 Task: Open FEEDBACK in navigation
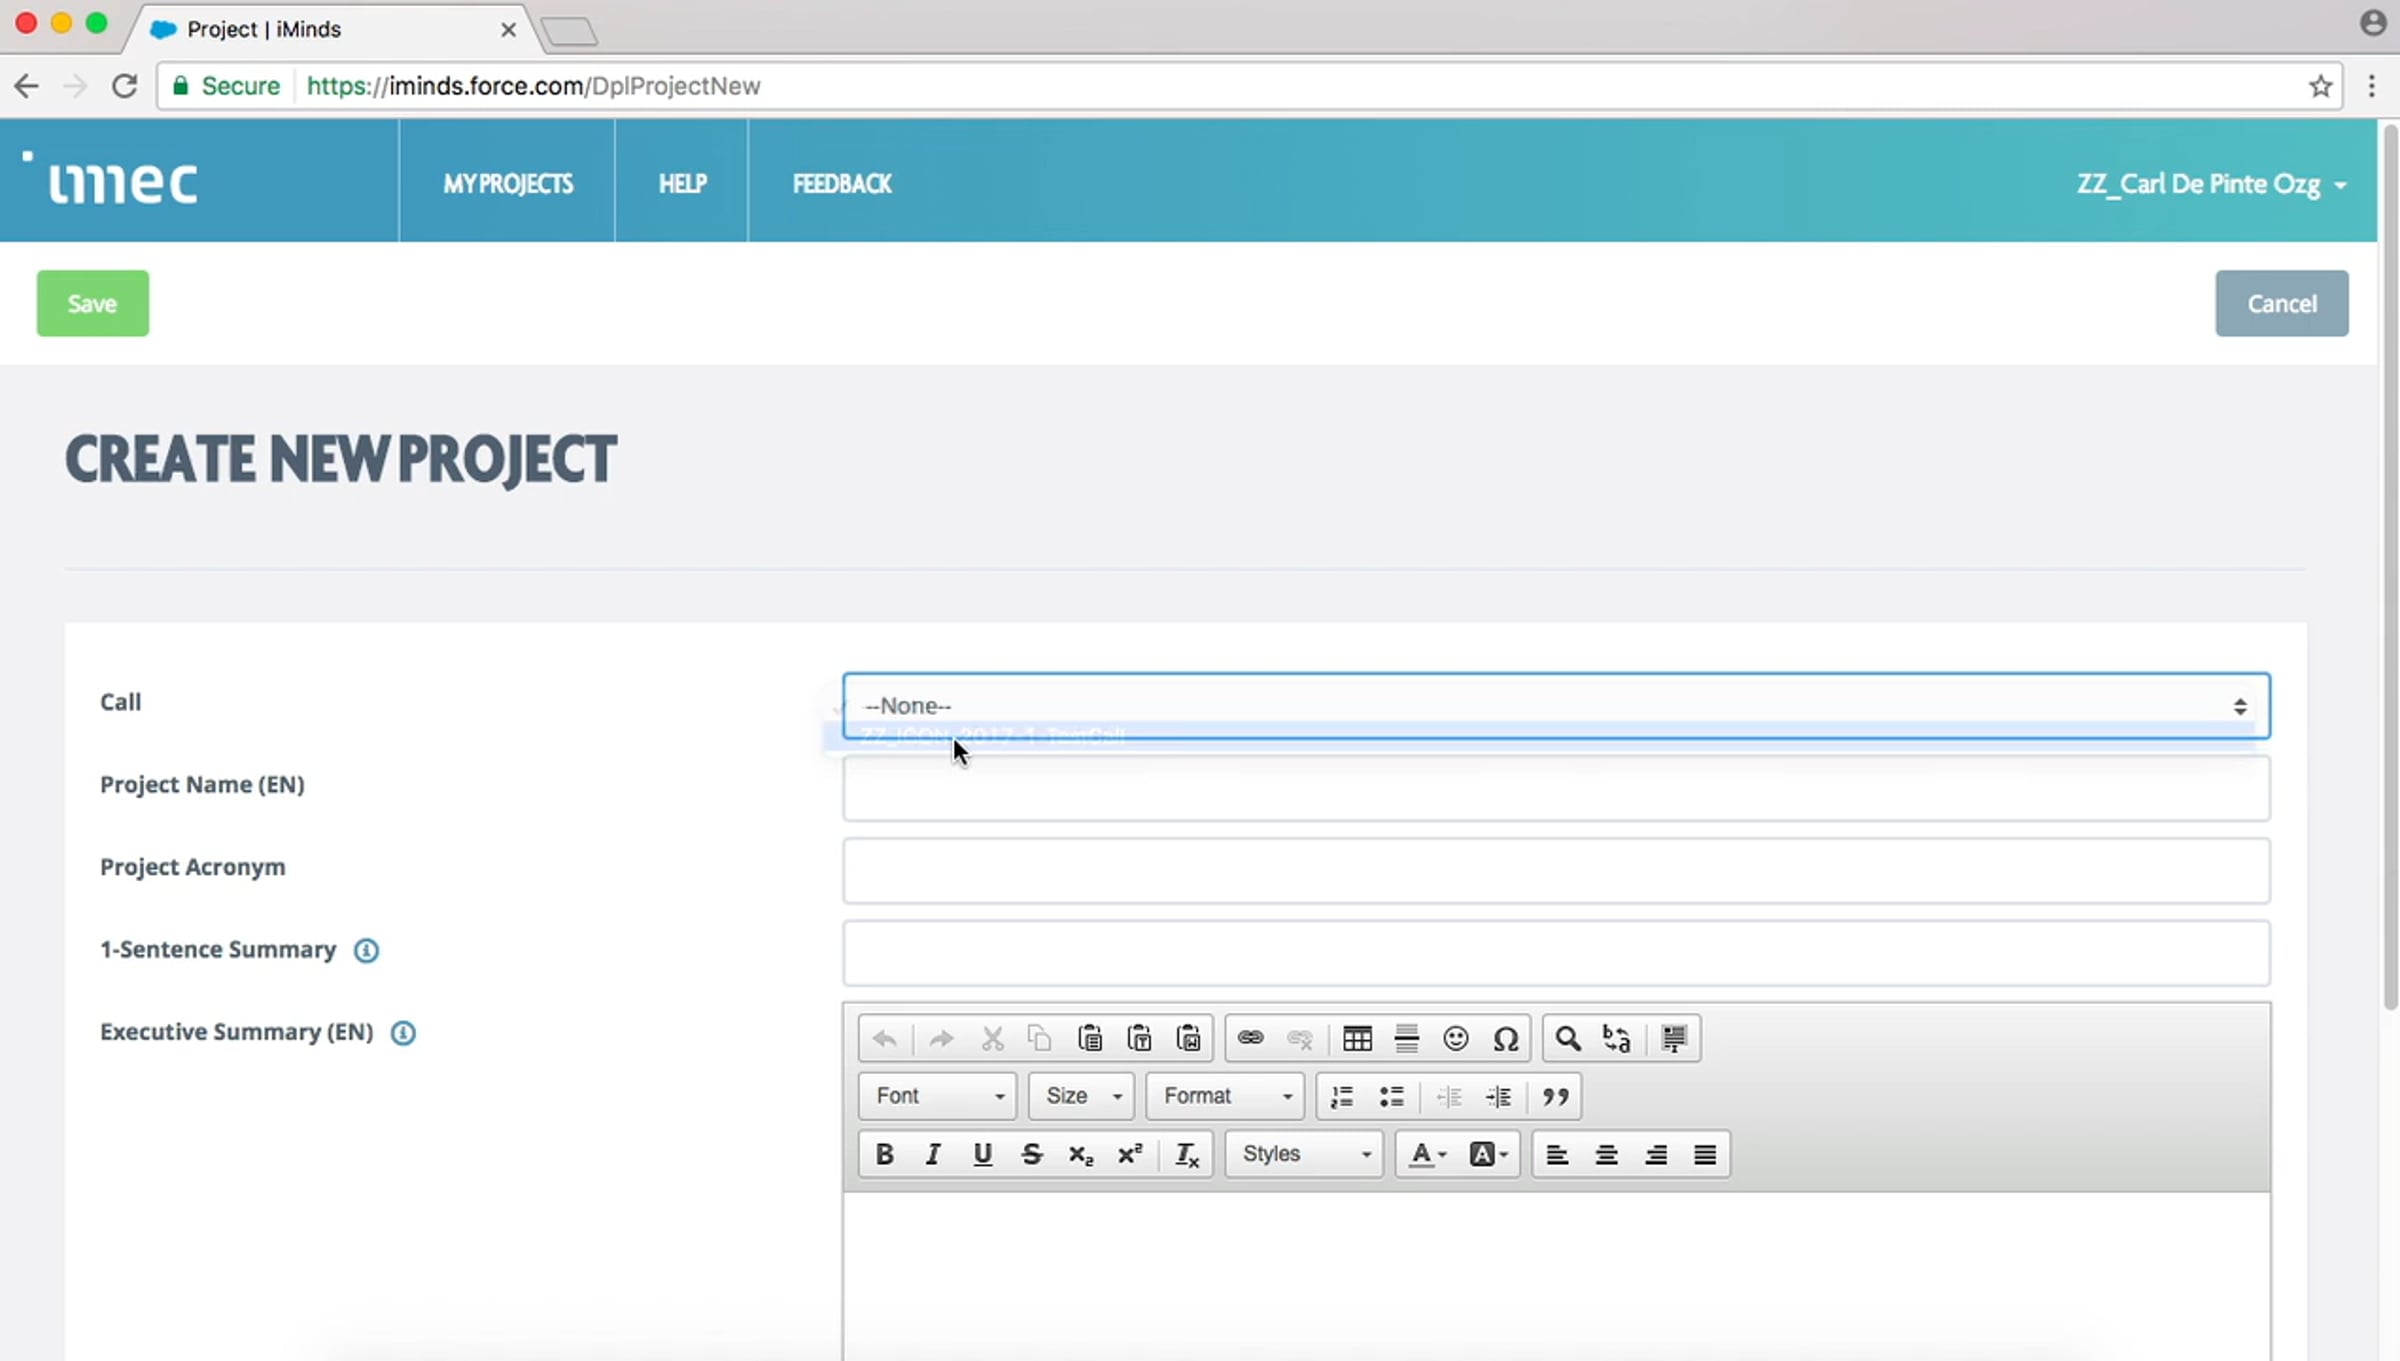pyautogui.click(x=842, y=184)
